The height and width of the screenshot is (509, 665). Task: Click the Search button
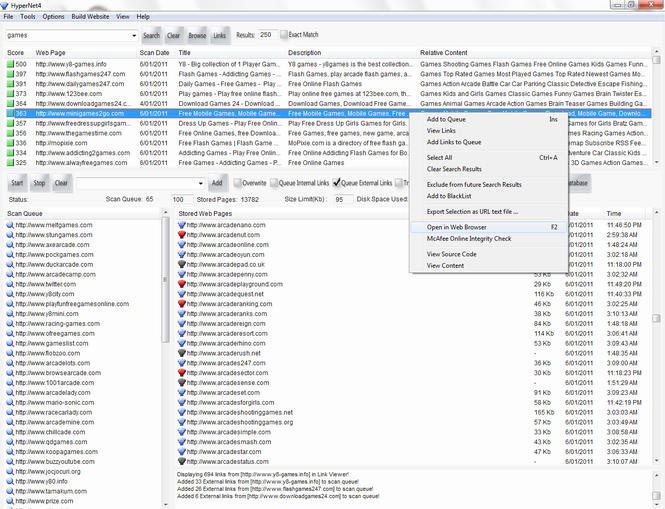151,35
